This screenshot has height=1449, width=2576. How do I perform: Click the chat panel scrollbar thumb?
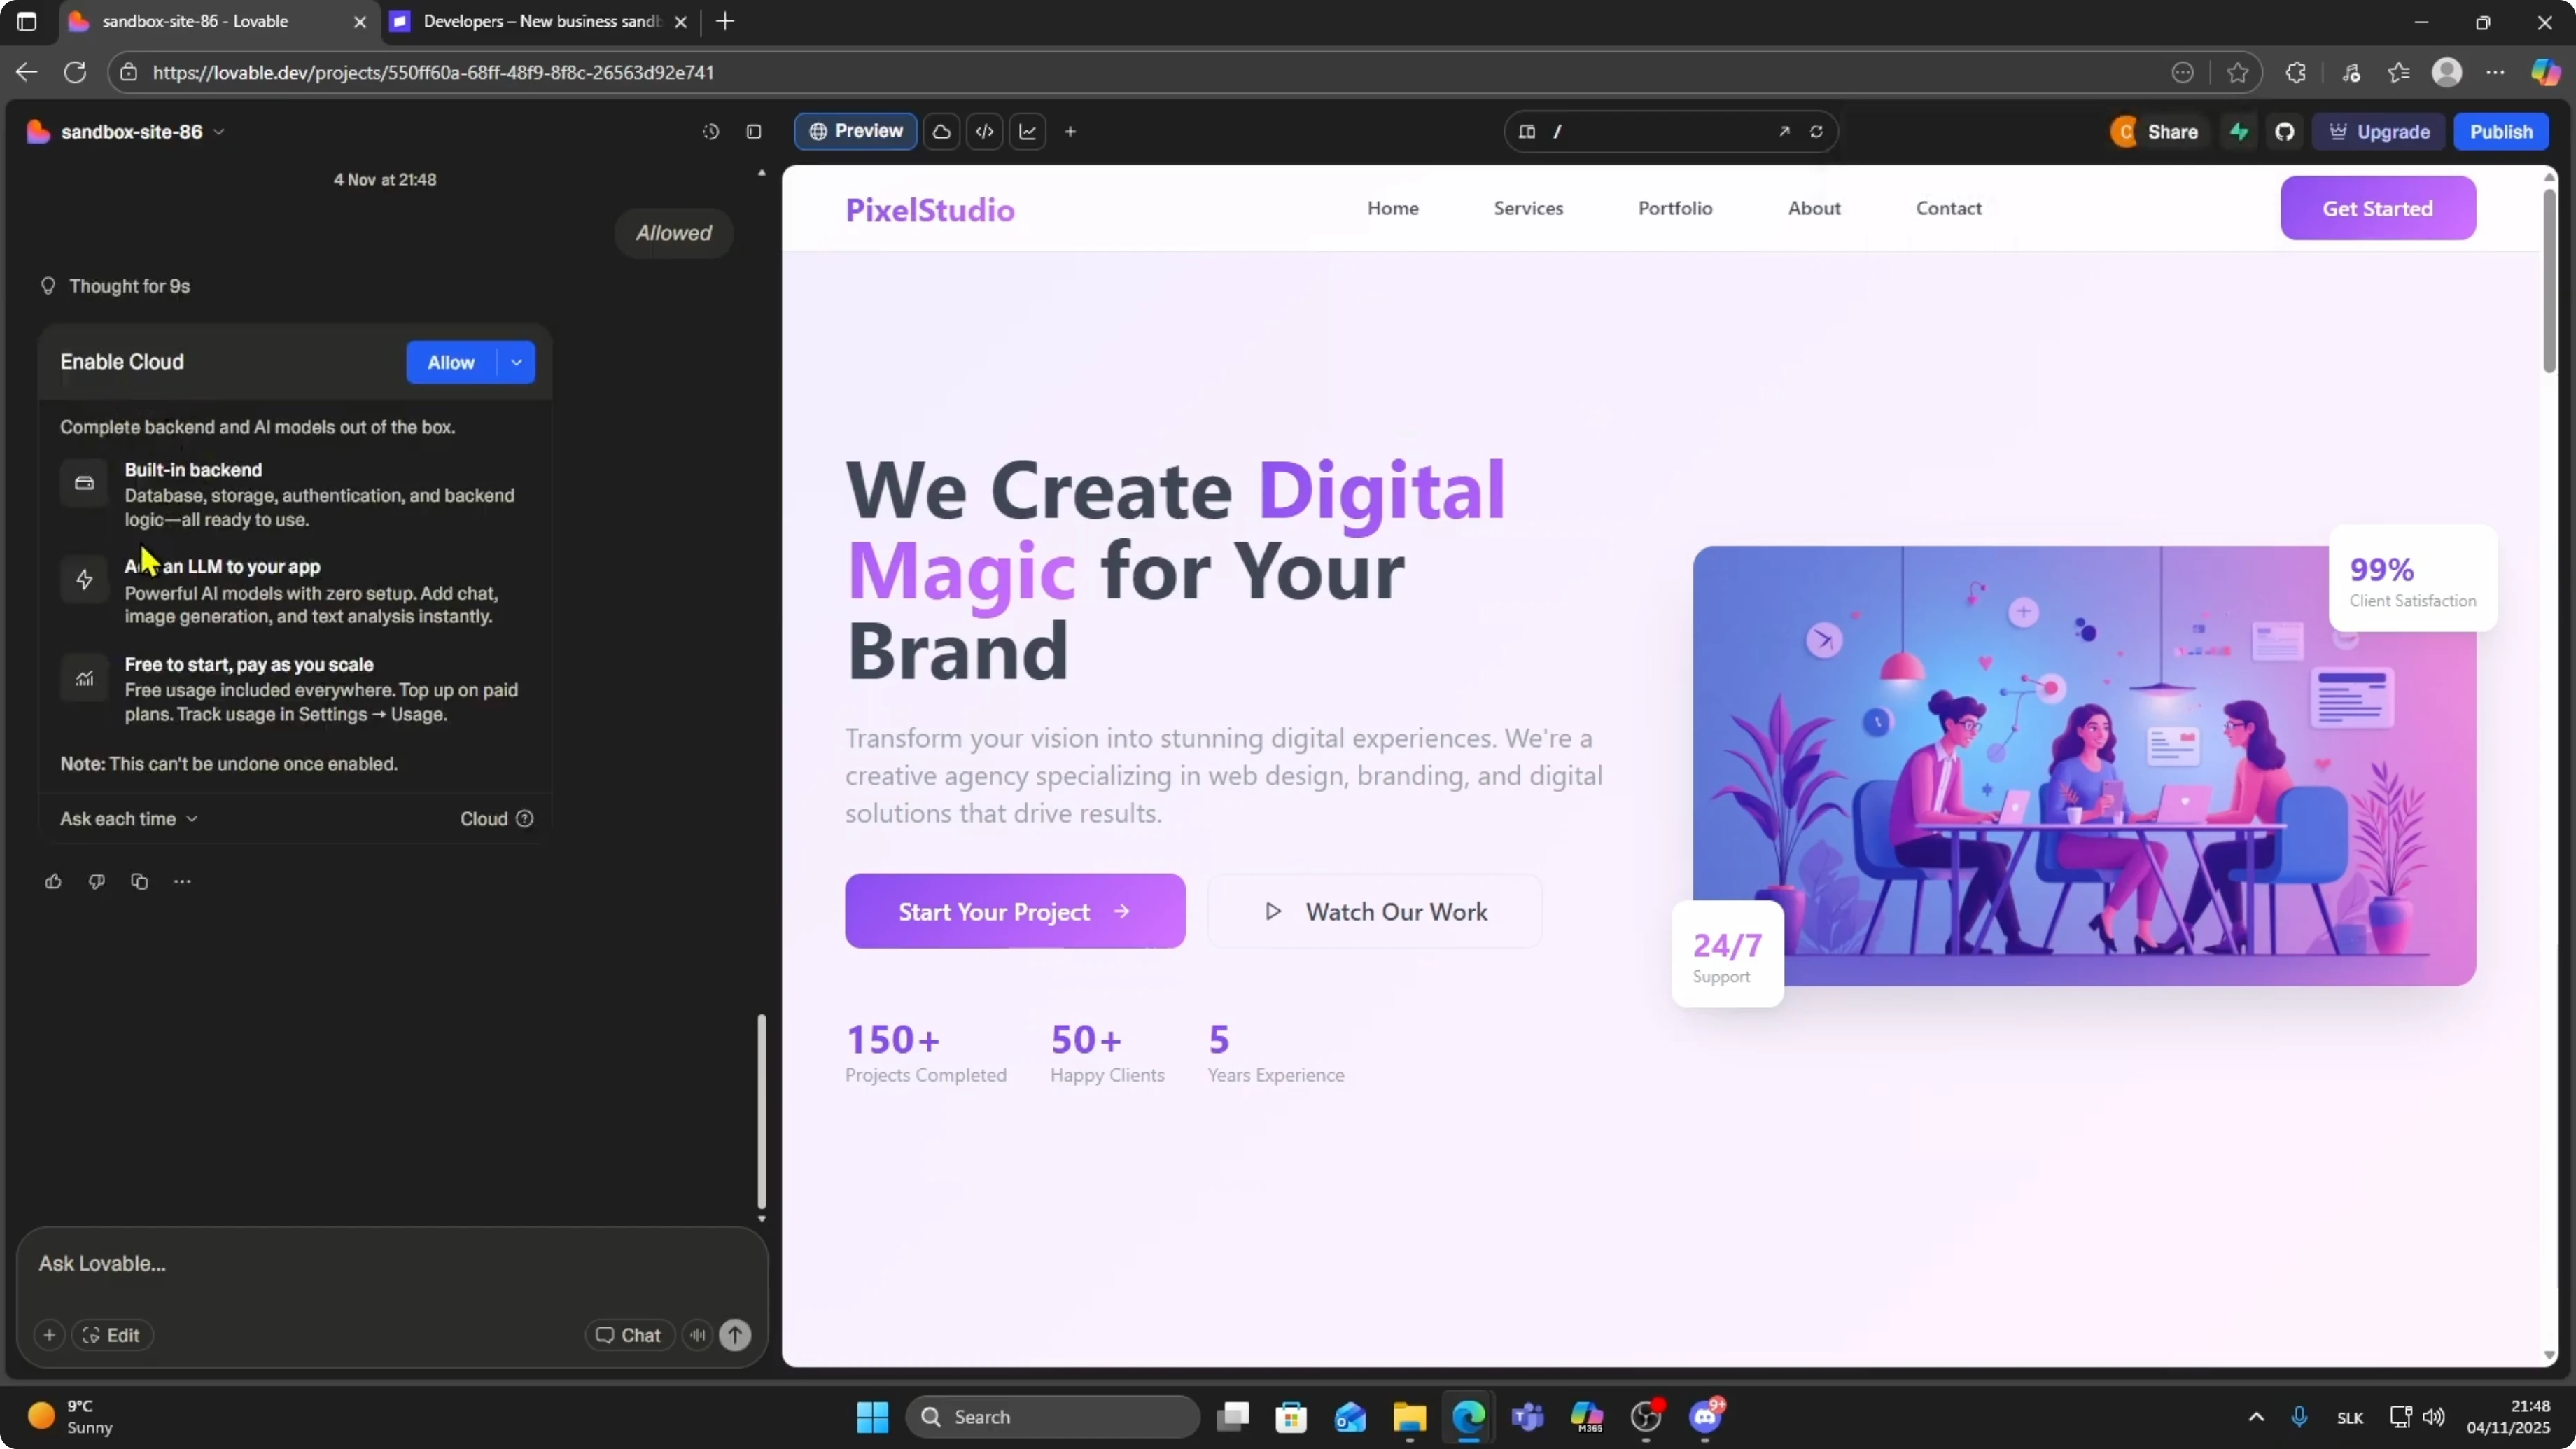(x=762, y=1111)
